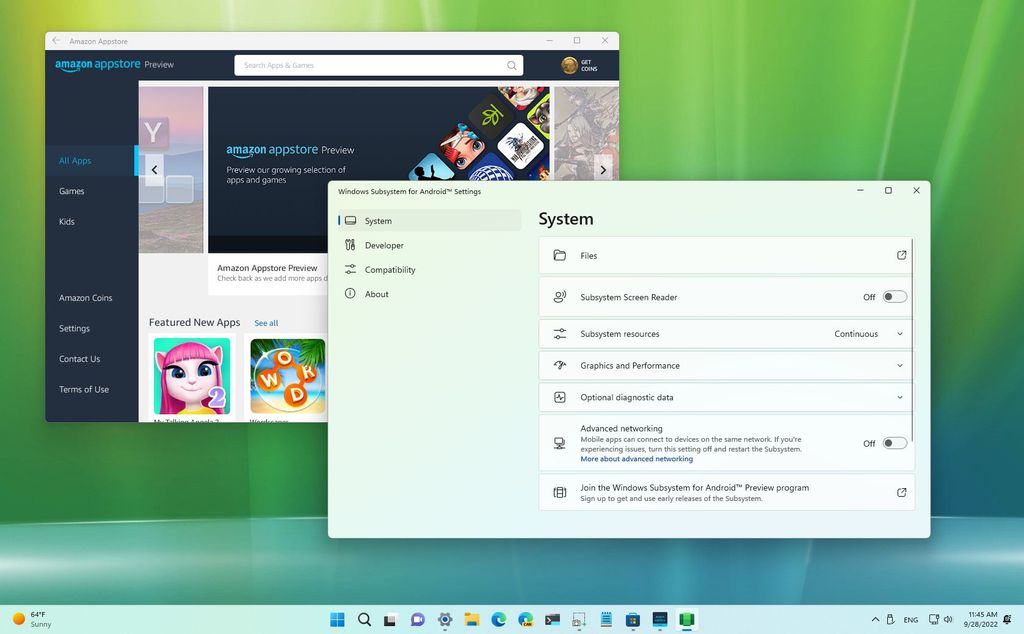Click the About info icon in the sidebar
The height and width of the screenshot is (634, 1024).
[349, 293]
